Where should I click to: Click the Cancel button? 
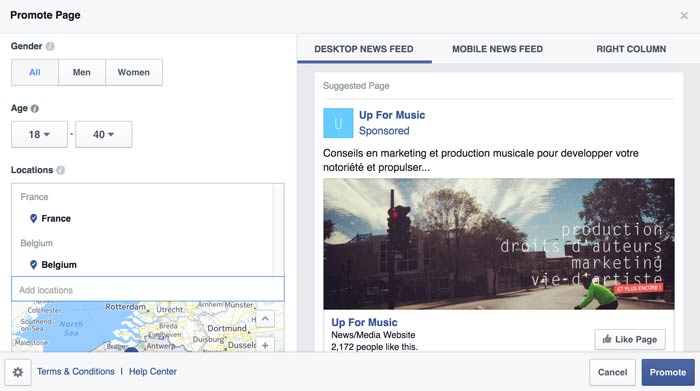coord(612,372)
